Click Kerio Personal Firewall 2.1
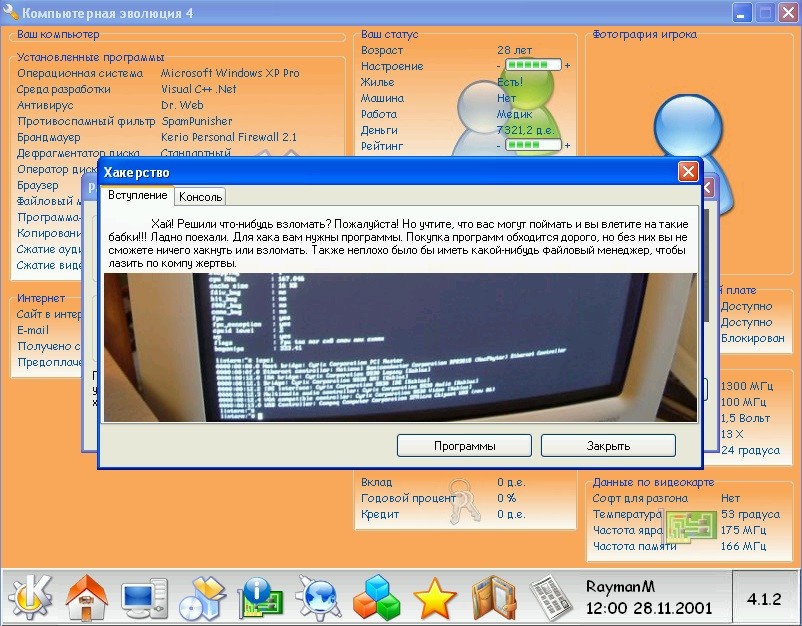This screenshot has height=626, width=802. pyautogui.click(x=229, y=137)
